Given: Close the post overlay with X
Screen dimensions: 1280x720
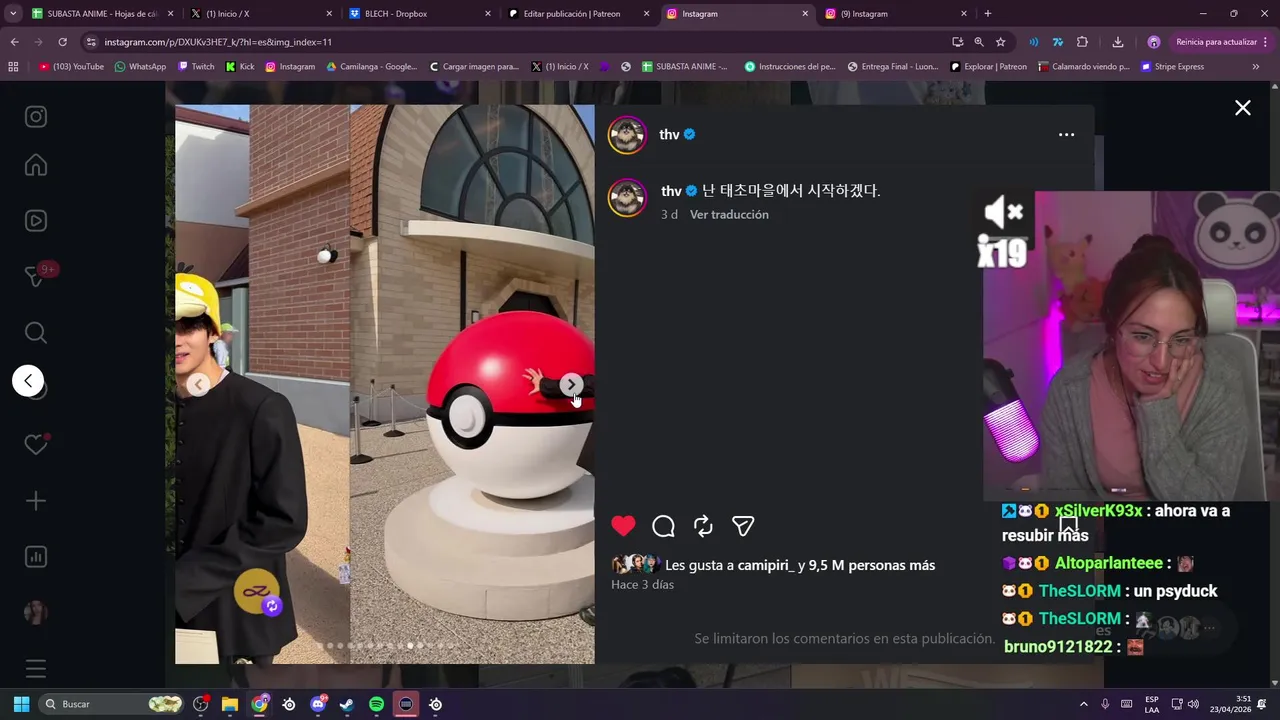Looking at the screenshot, I should point(1243,108).
